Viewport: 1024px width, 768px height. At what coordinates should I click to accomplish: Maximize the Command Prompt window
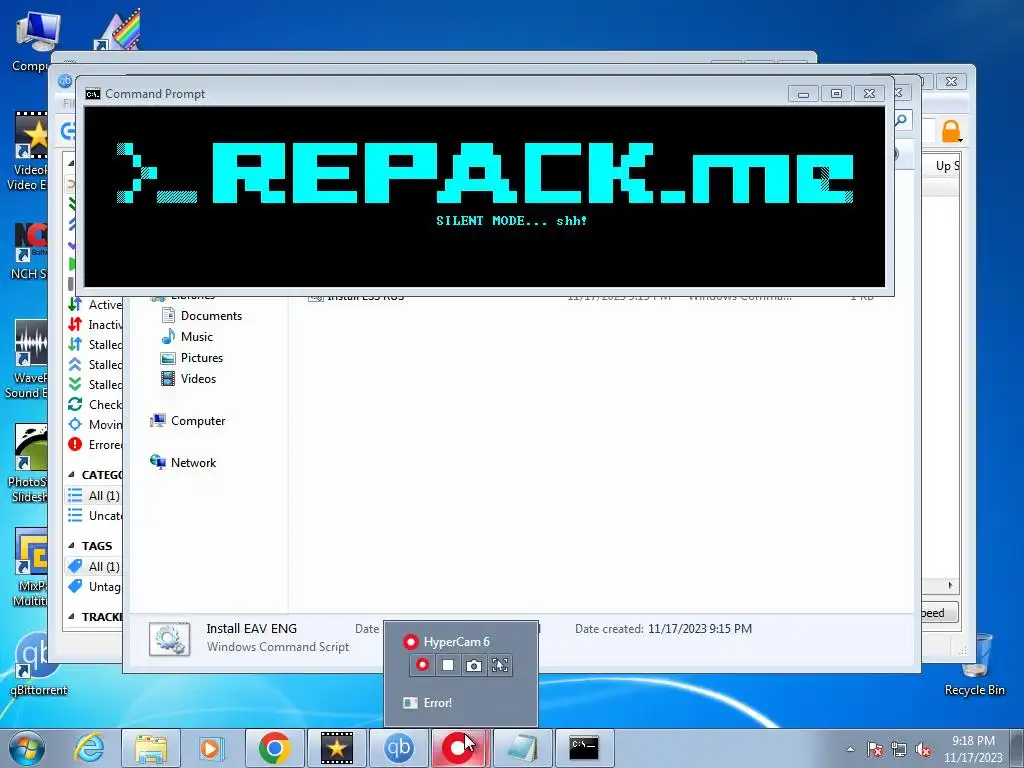(x=836, y=94)
